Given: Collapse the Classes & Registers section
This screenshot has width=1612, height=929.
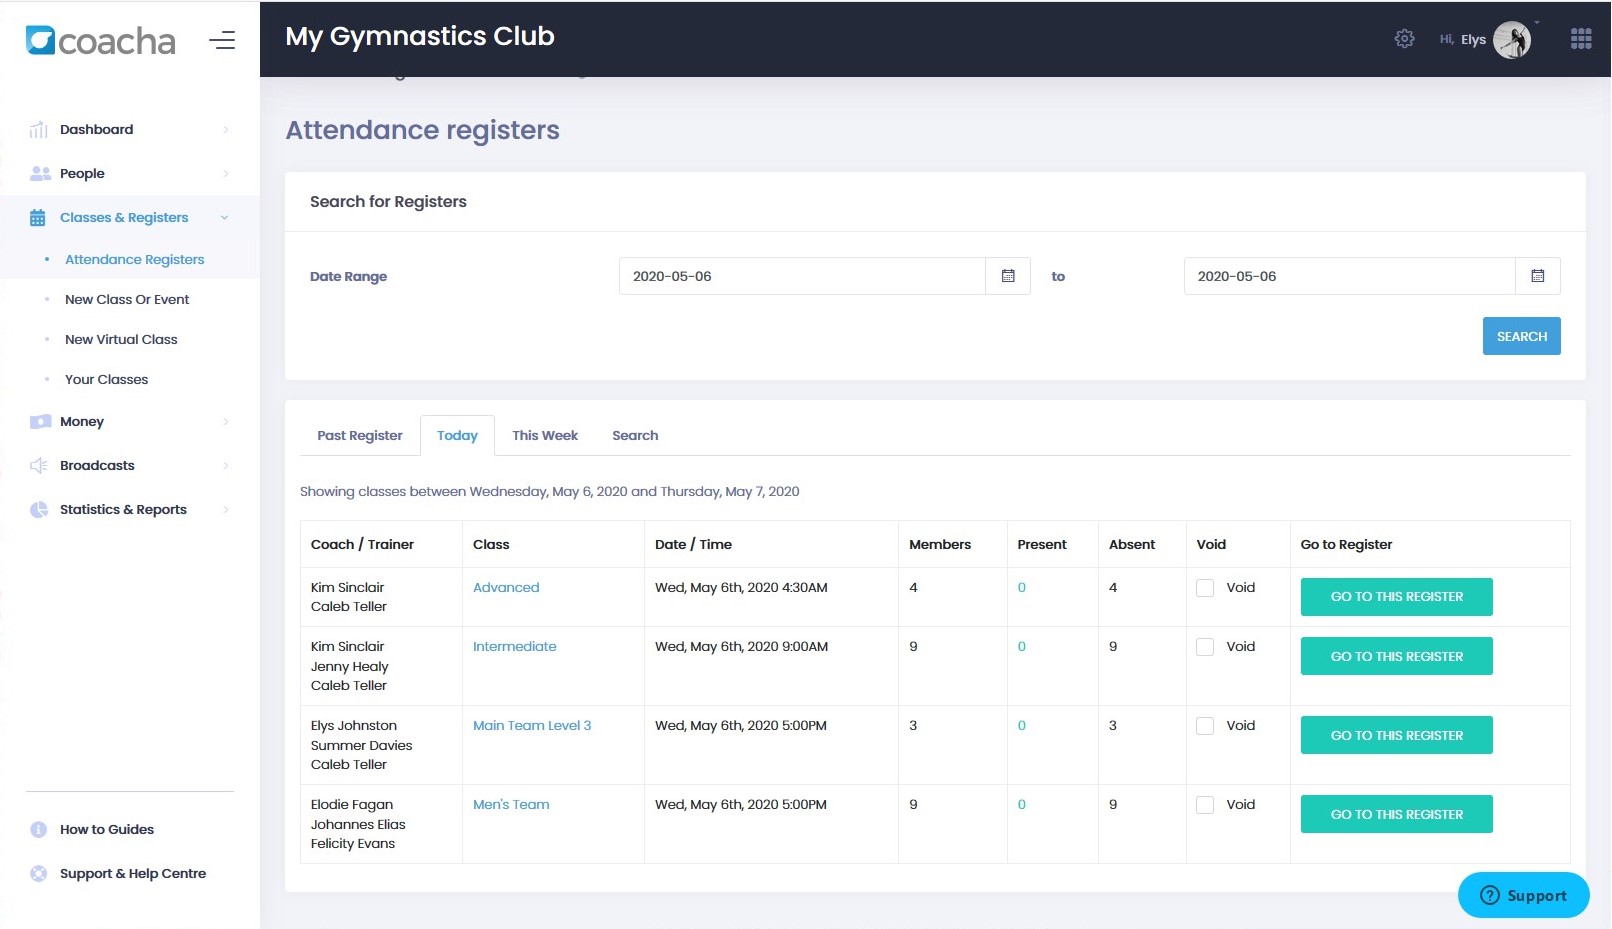Looking at the screenshot, I should [x=224, y=217].
